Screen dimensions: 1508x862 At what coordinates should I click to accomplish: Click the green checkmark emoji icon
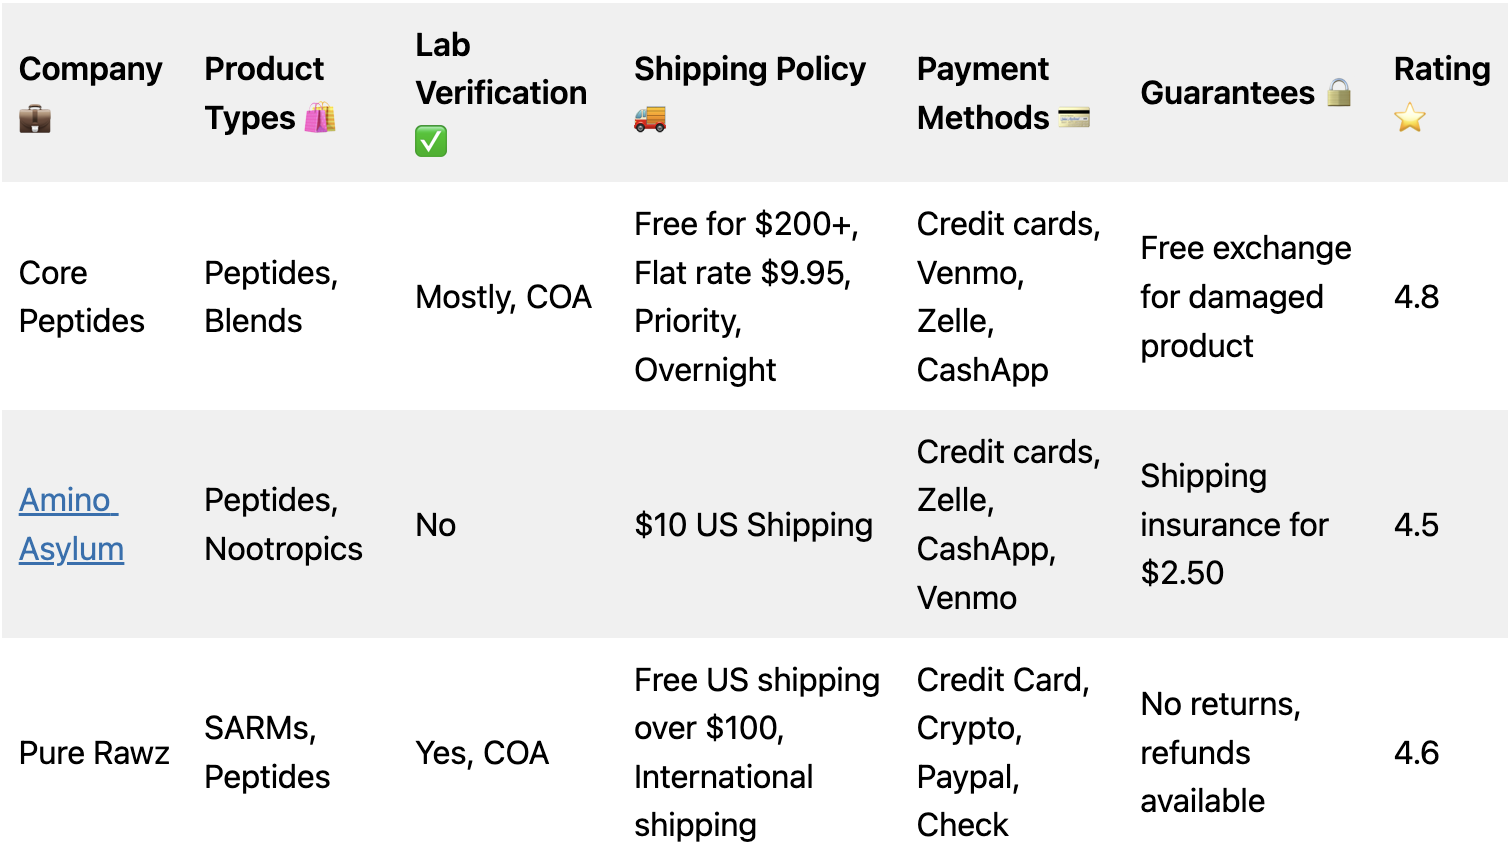[431, 141]
